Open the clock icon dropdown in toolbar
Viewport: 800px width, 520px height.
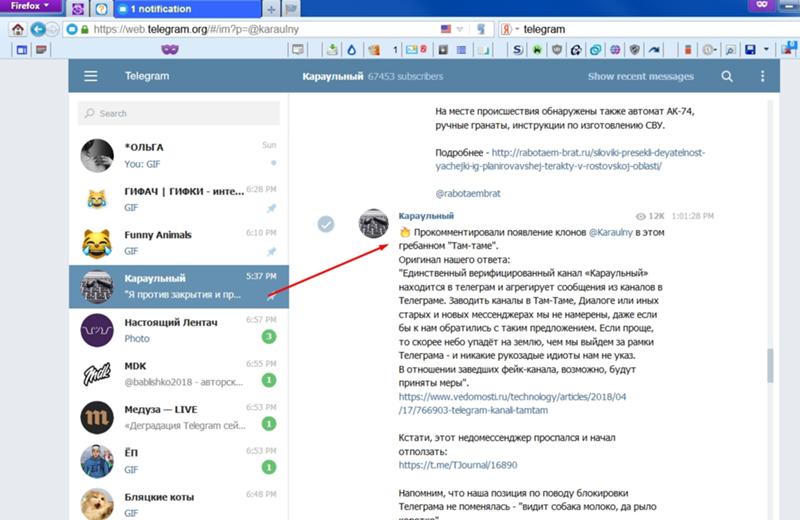[709, 49]
